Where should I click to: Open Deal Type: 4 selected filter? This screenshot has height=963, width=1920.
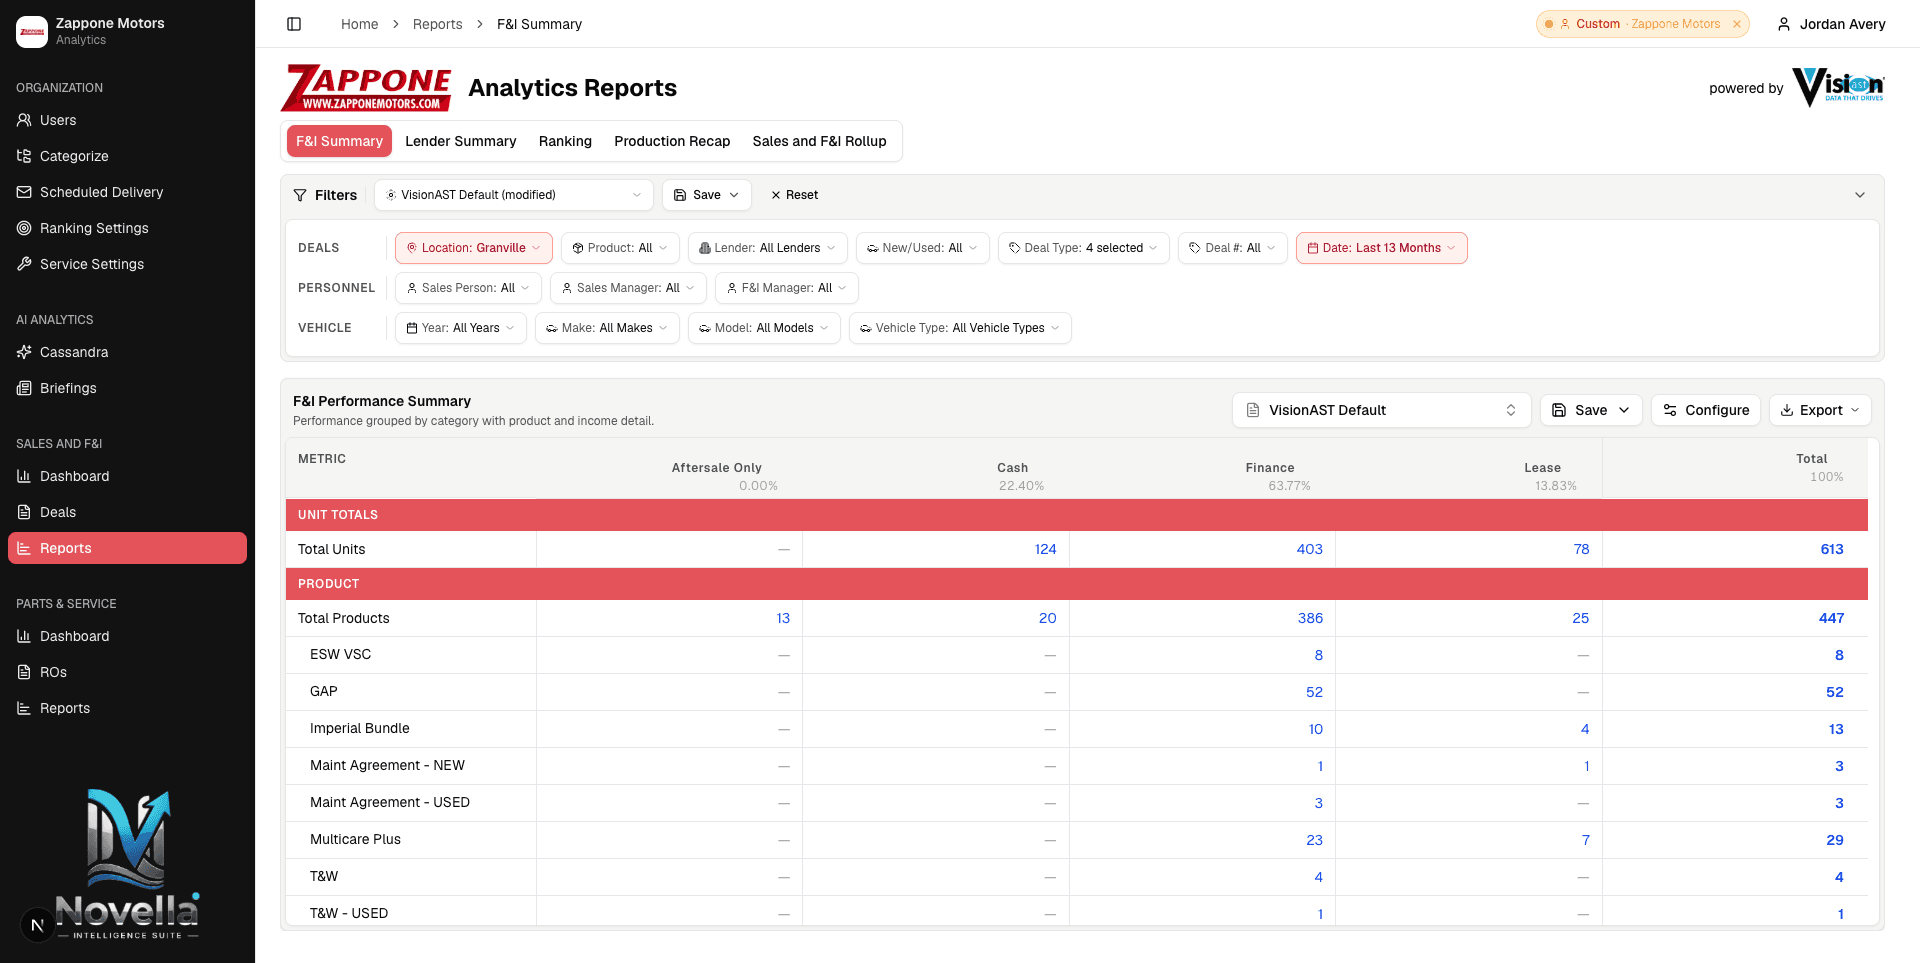[x=1083, y=248]
